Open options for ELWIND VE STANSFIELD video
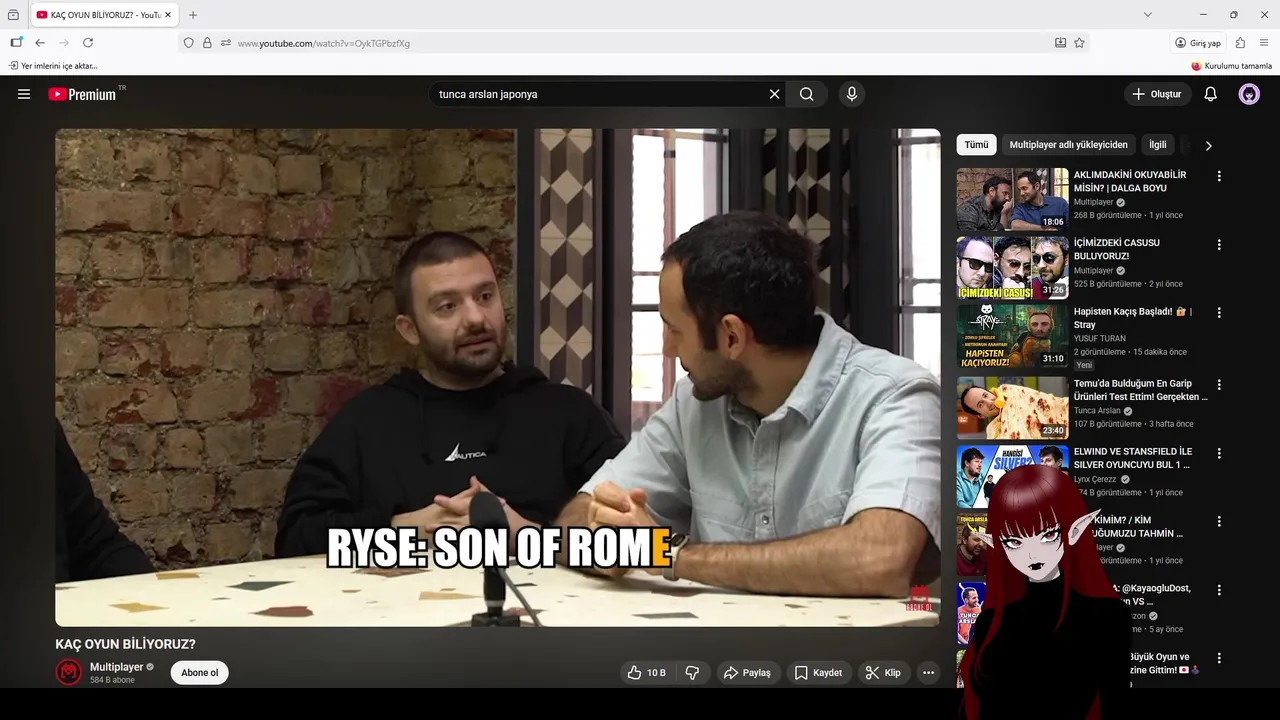The image size is (1280, 720). coord(1219,453)
